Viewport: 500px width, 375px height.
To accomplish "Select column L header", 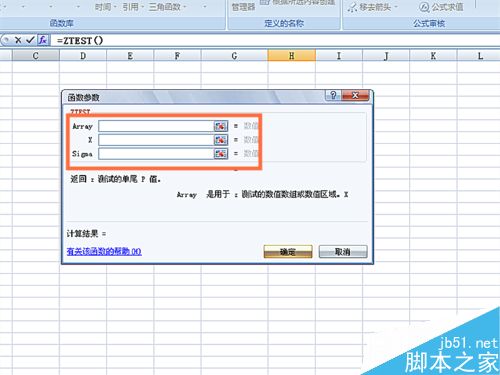I will [480, 56].
